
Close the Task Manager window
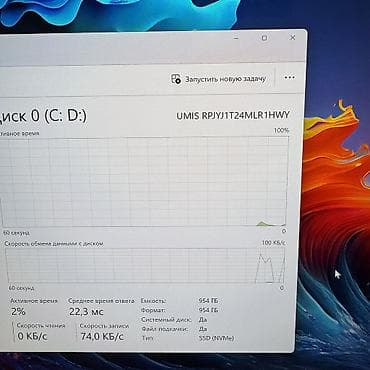[x=292, y=37]
